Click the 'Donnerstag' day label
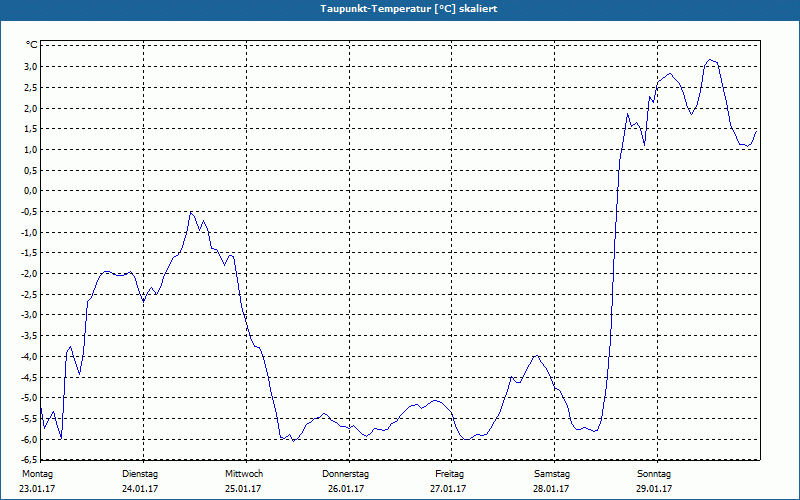The width and height of the screenshot is (800, 500). (x=345, y=474)
